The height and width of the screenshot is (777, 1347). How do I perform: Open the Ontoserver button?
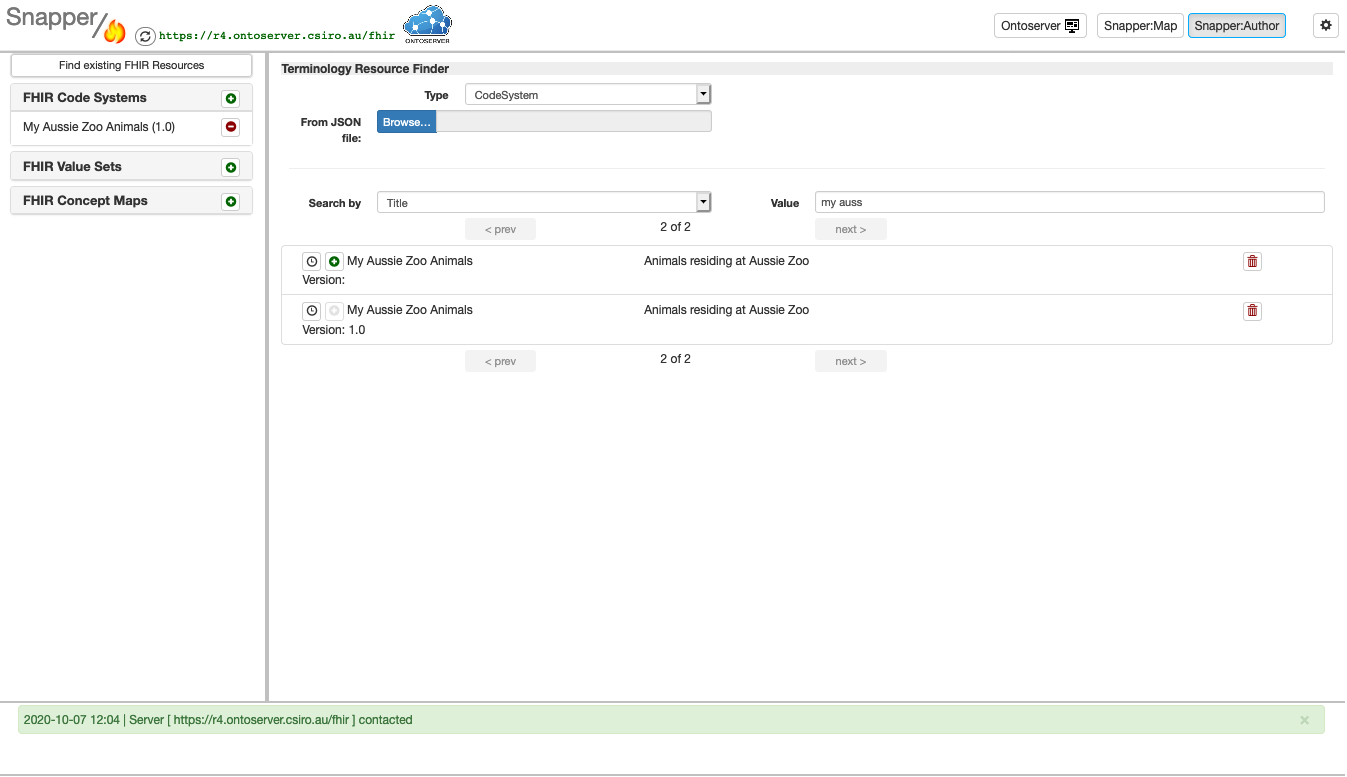coord(1040,26)
